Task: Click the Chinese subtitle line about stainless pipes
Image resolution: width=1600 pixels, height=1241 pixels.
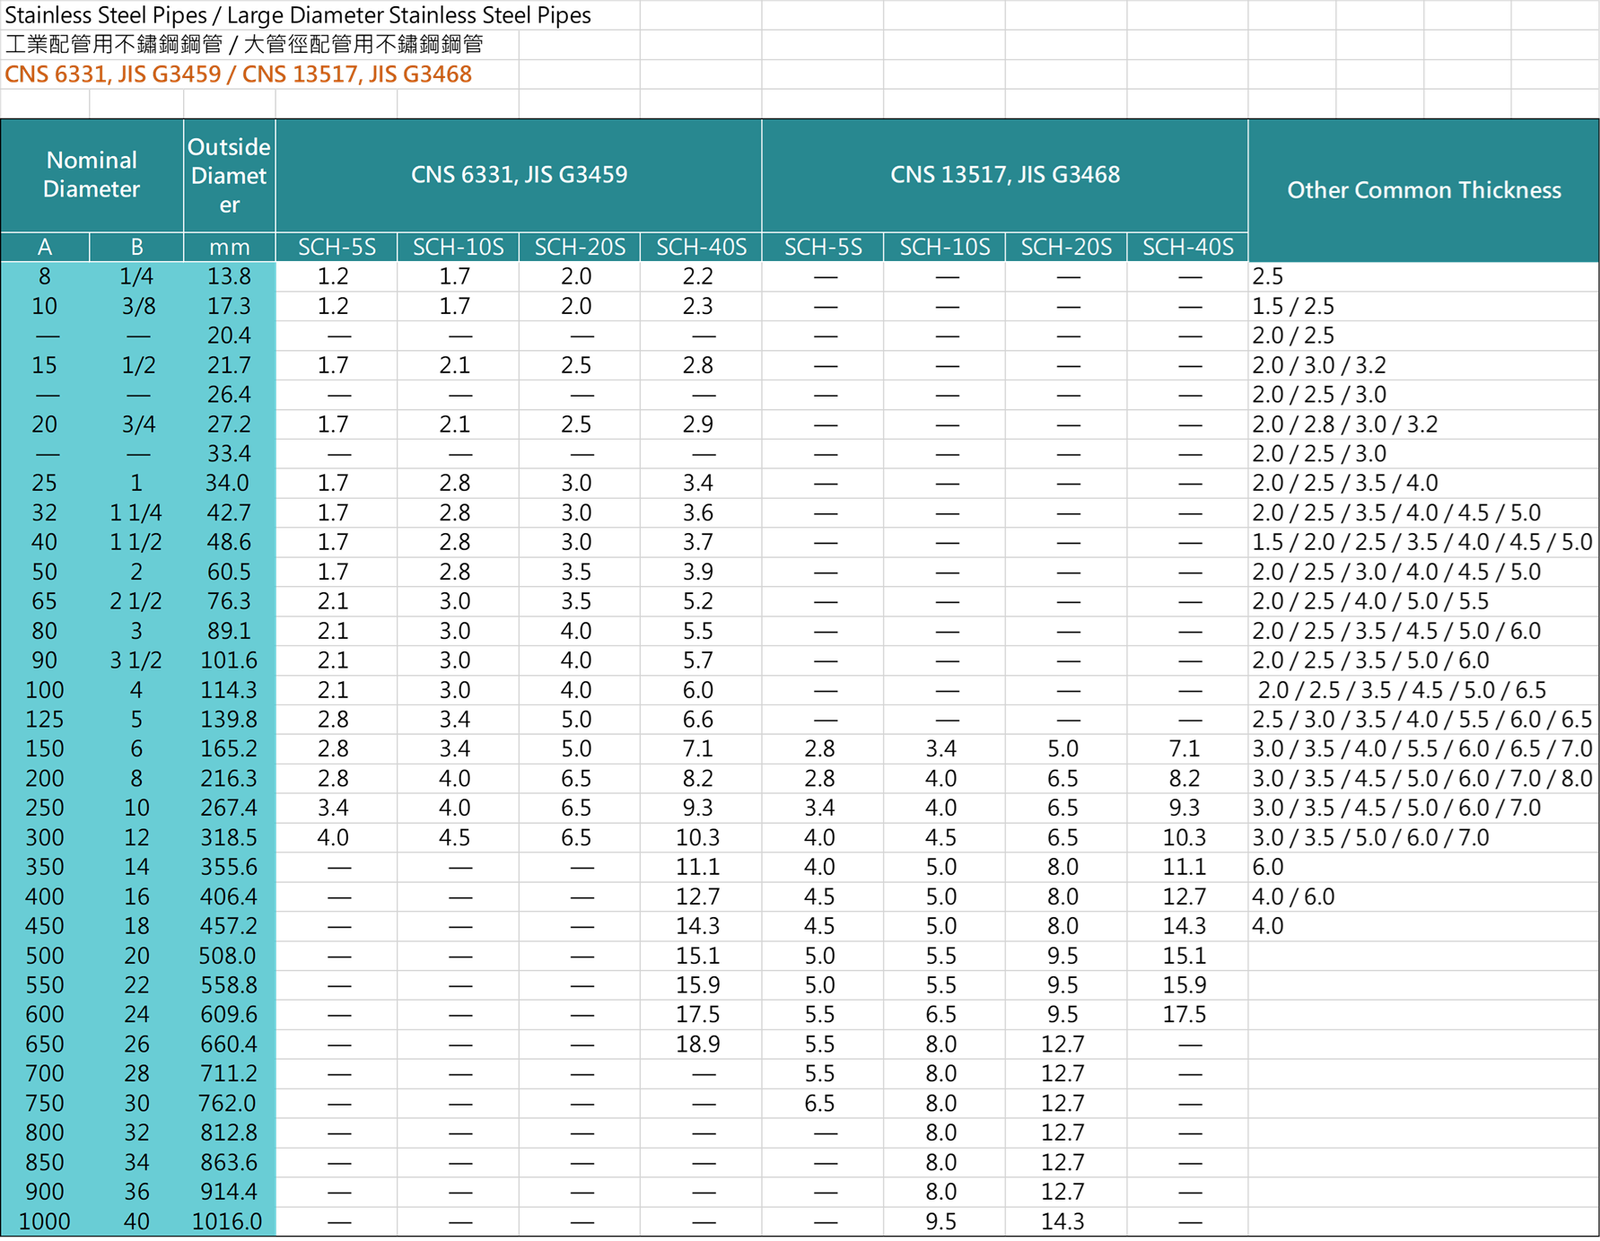Action: (244, 44)
